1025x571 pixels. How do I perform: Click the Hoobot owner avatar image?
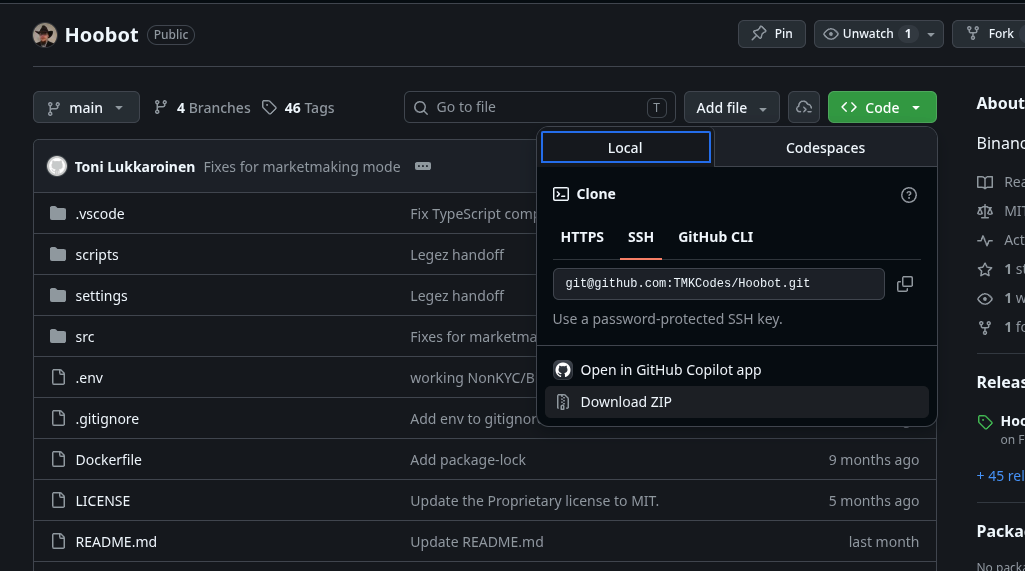coord(45,35)
